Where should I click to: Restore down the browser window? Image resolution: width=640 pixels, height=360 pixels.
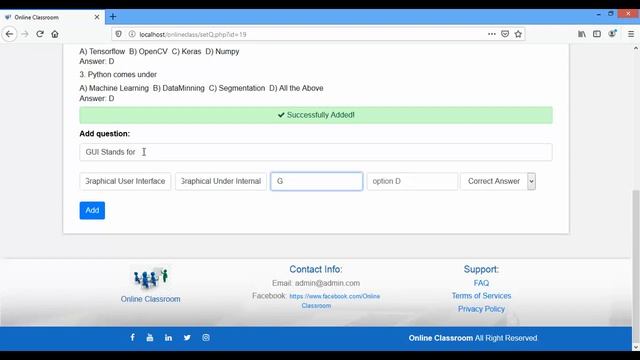tap(611, 14)
